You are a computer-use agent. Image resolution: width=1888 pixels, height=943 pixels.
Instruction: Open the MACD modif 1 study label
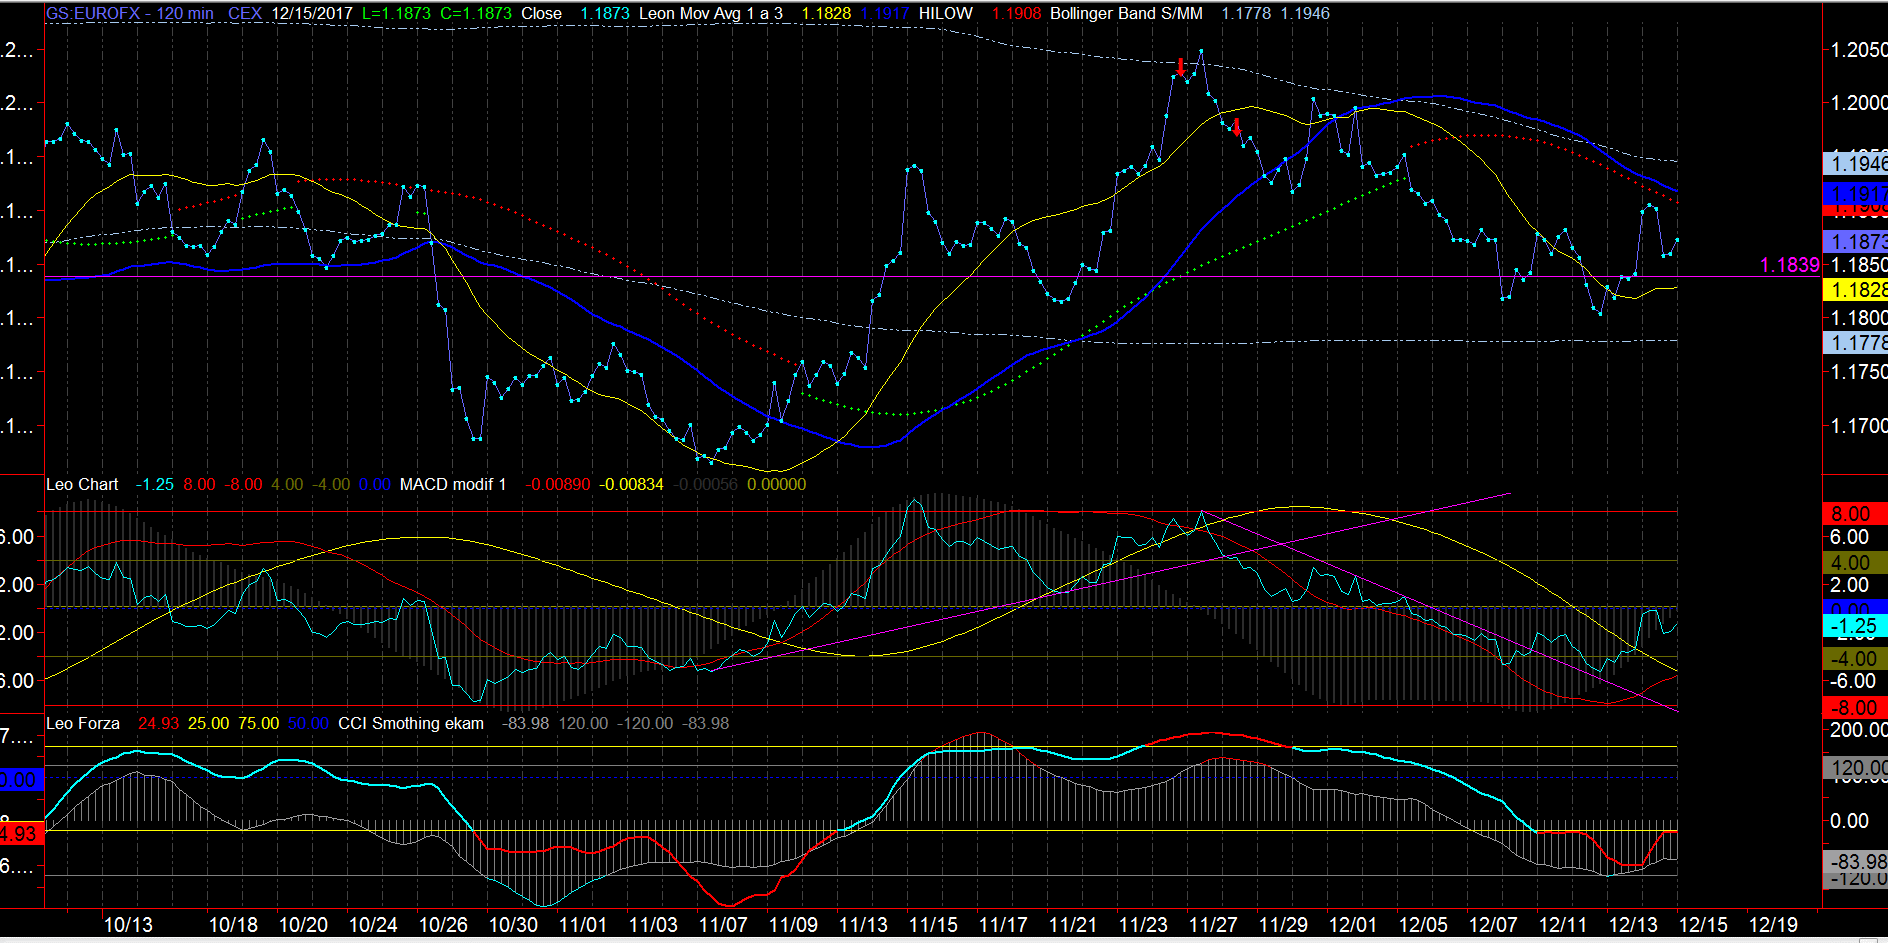click(x=453, y=485)
